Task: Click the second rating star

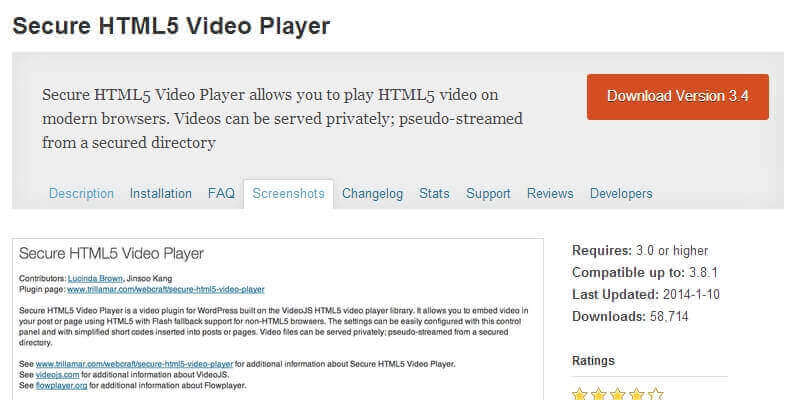Action: 598,394
